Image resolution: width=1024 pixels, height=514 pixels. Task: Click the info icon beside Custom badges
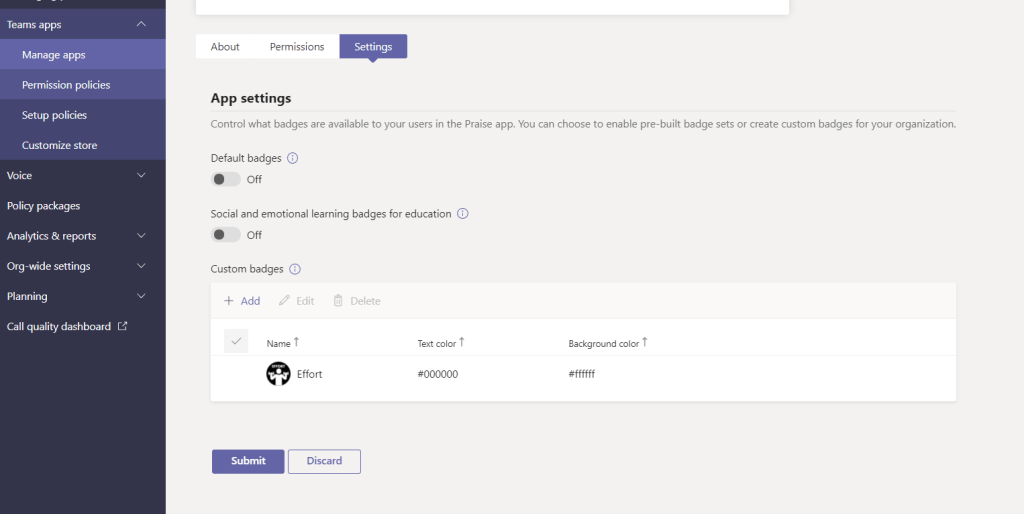tap(295, 269)
